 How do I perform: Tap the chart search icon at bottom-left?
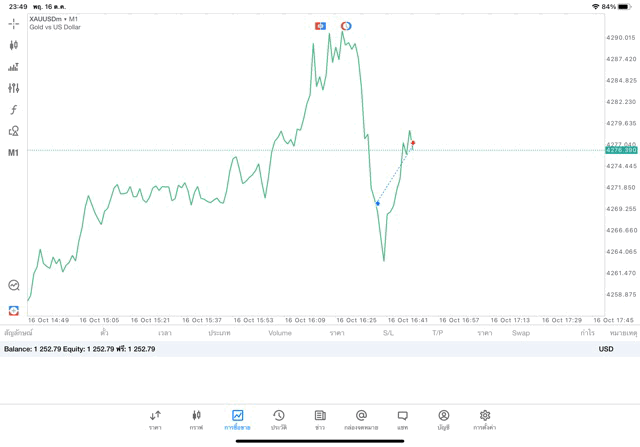[x=13, y=286]
